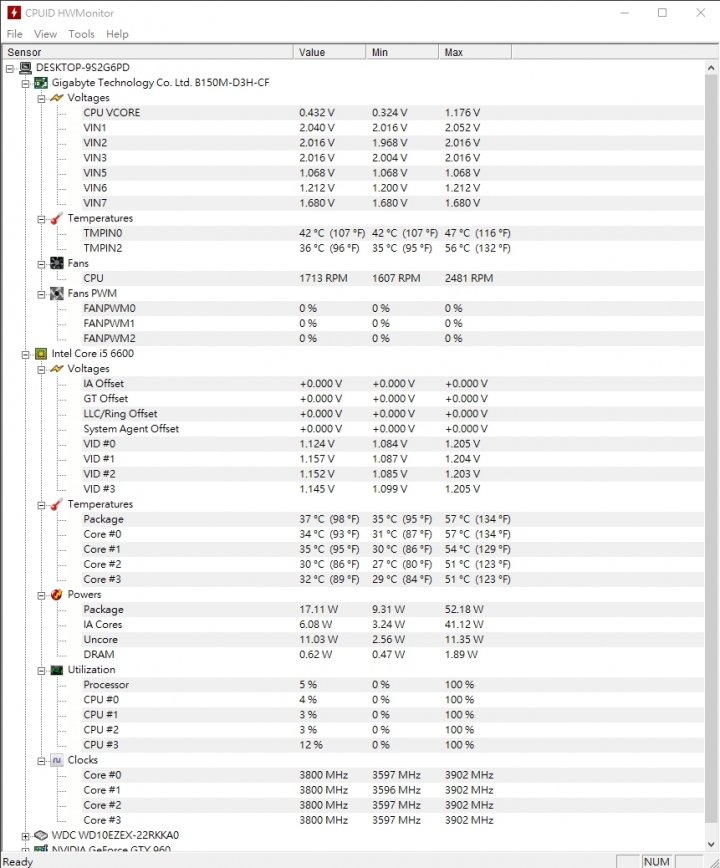Collapse the Powers group
The image size is (720, 868).
(x=42, y=596)
